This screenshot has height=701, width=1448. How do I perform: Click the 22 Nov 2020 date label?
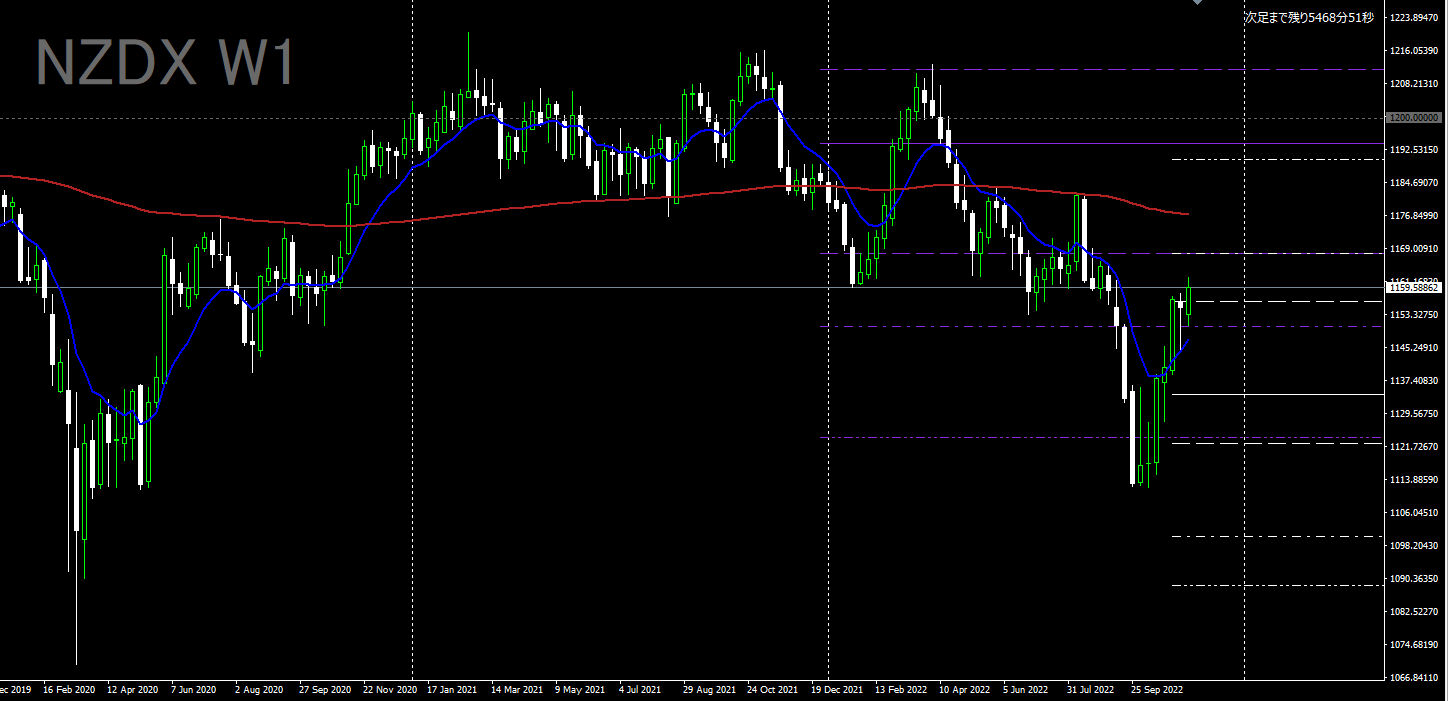389,690
